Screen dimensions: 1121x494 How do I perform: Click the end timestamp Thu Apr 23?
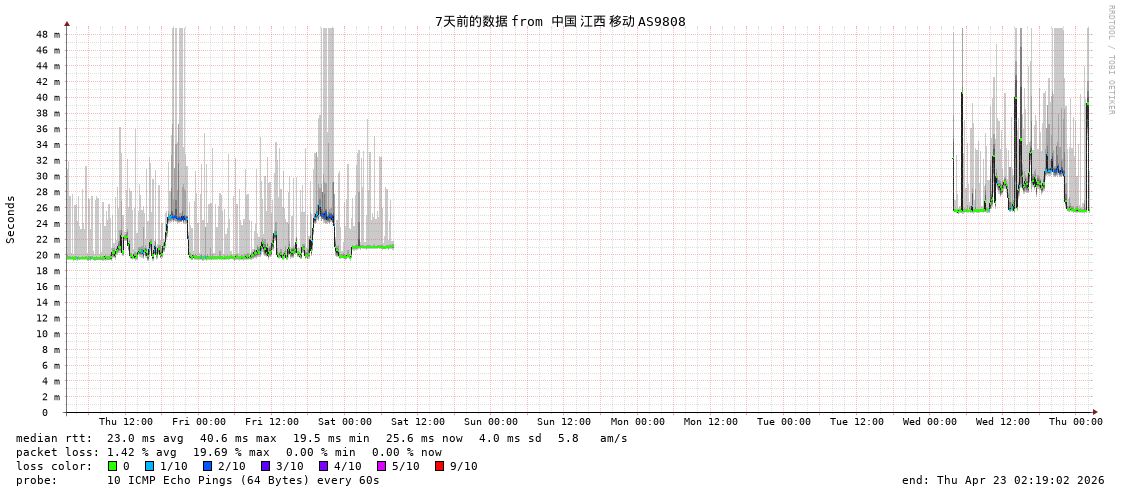[1003, 480]
